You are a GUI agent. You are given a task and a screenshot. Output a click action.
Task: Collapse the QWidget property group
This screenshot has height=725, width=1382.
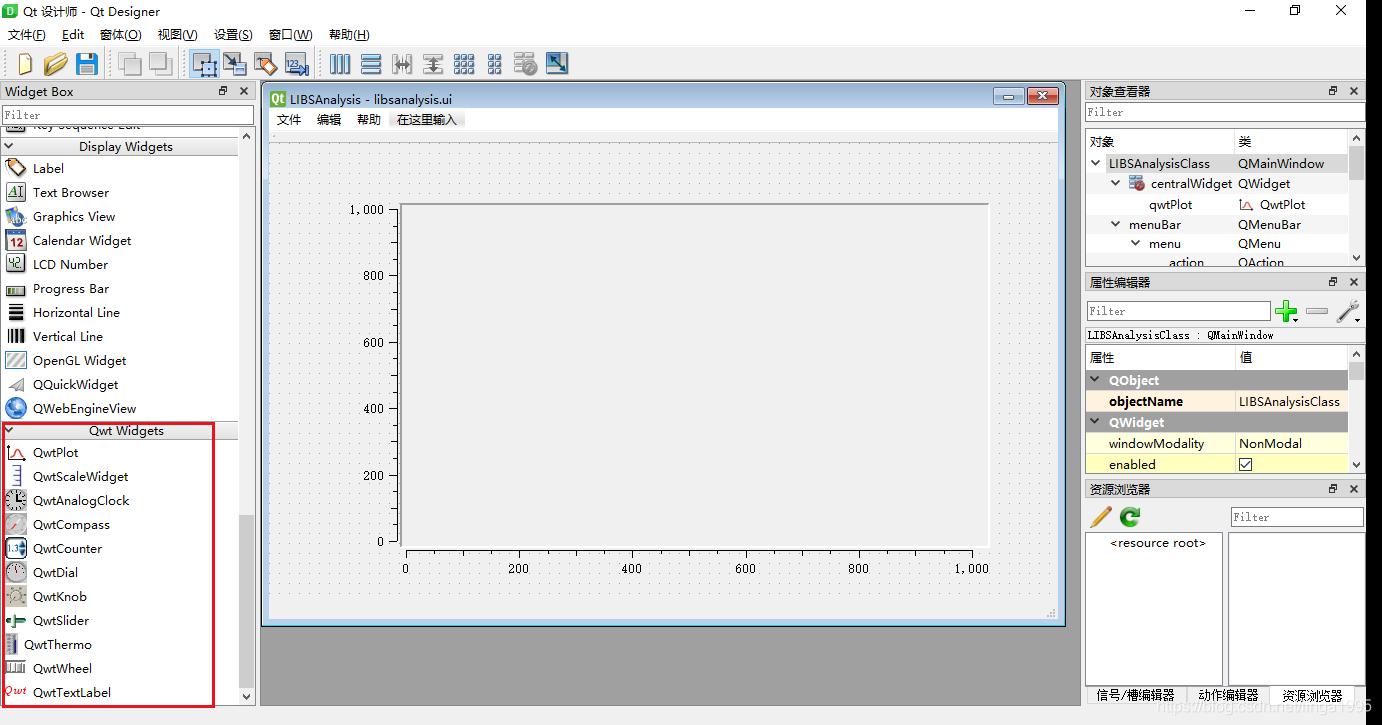(x=1097, y=423)
